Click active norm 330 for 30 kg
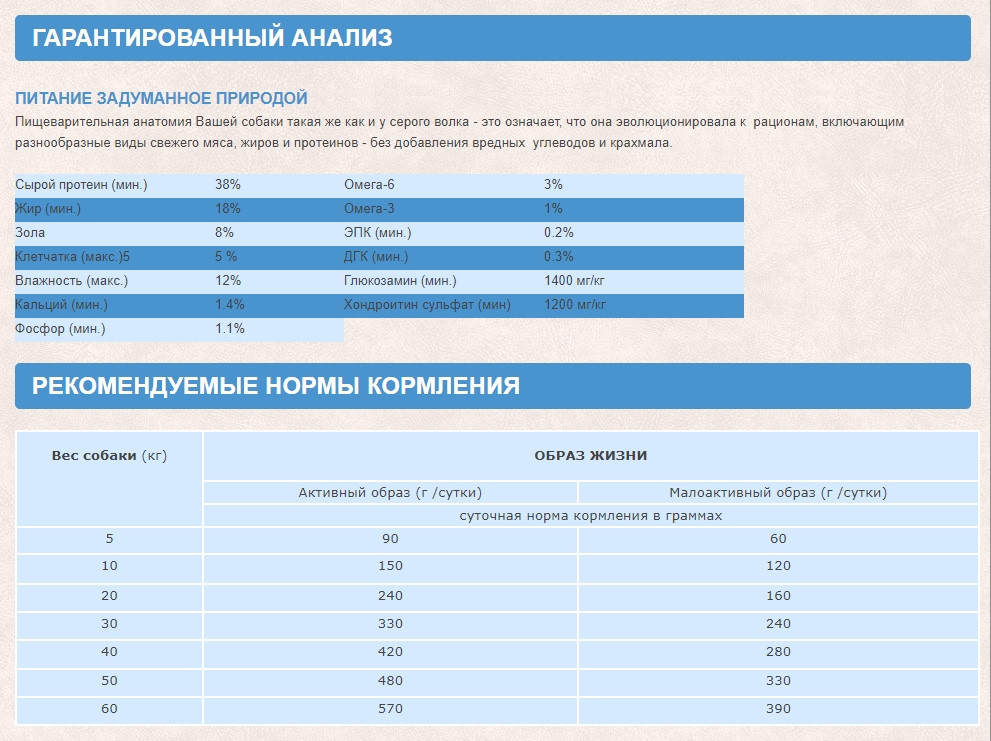Viewport: 991px width, 741px height. click(x=390, y=624)
